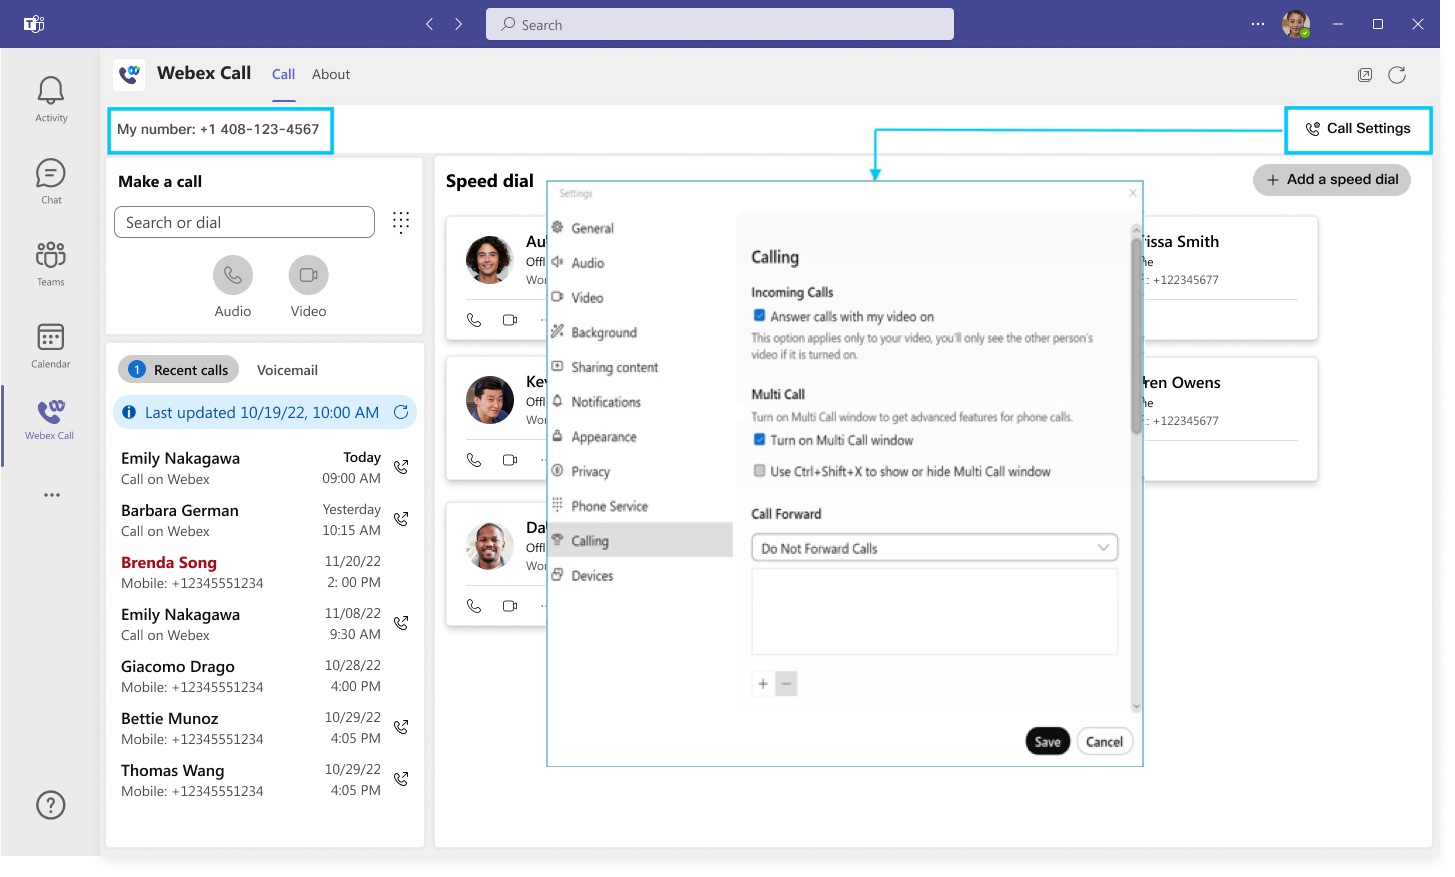Open the Do Not Forward Calls dropdown
The height and width of the screenshot is (877, 1455).
[x=933, y=547]
